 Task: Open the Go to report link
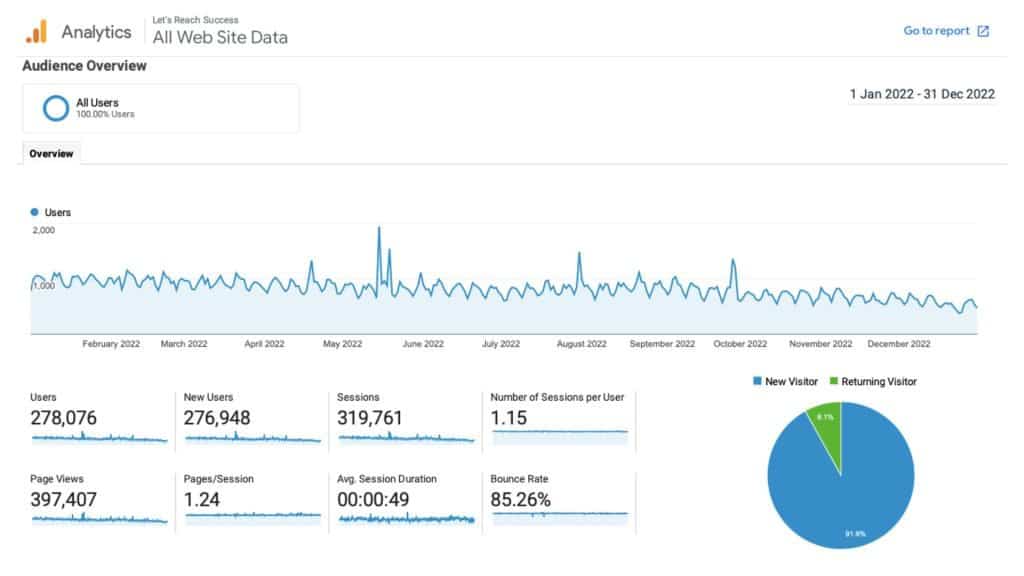click(936, 31)
